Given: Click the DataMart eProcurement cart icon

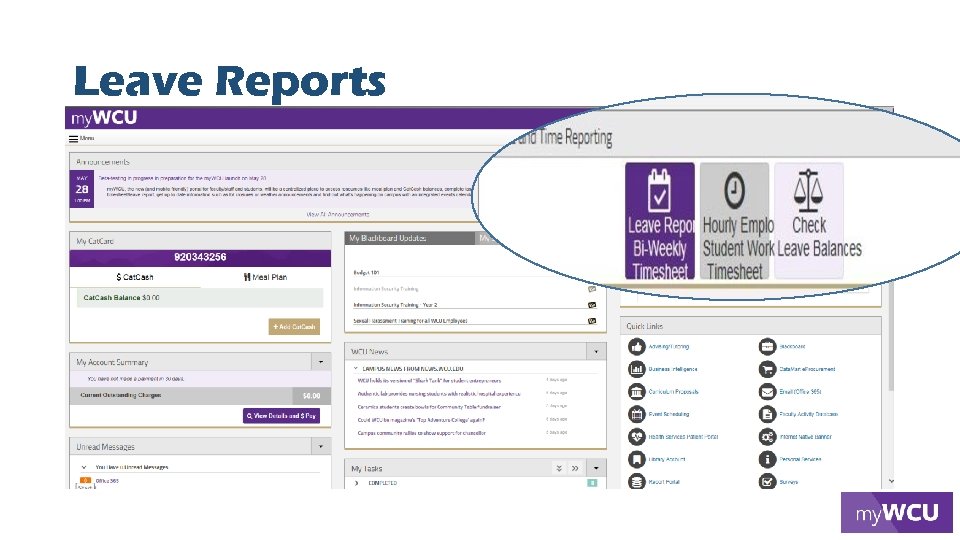Looking at the screenshot, I should 767,369.
